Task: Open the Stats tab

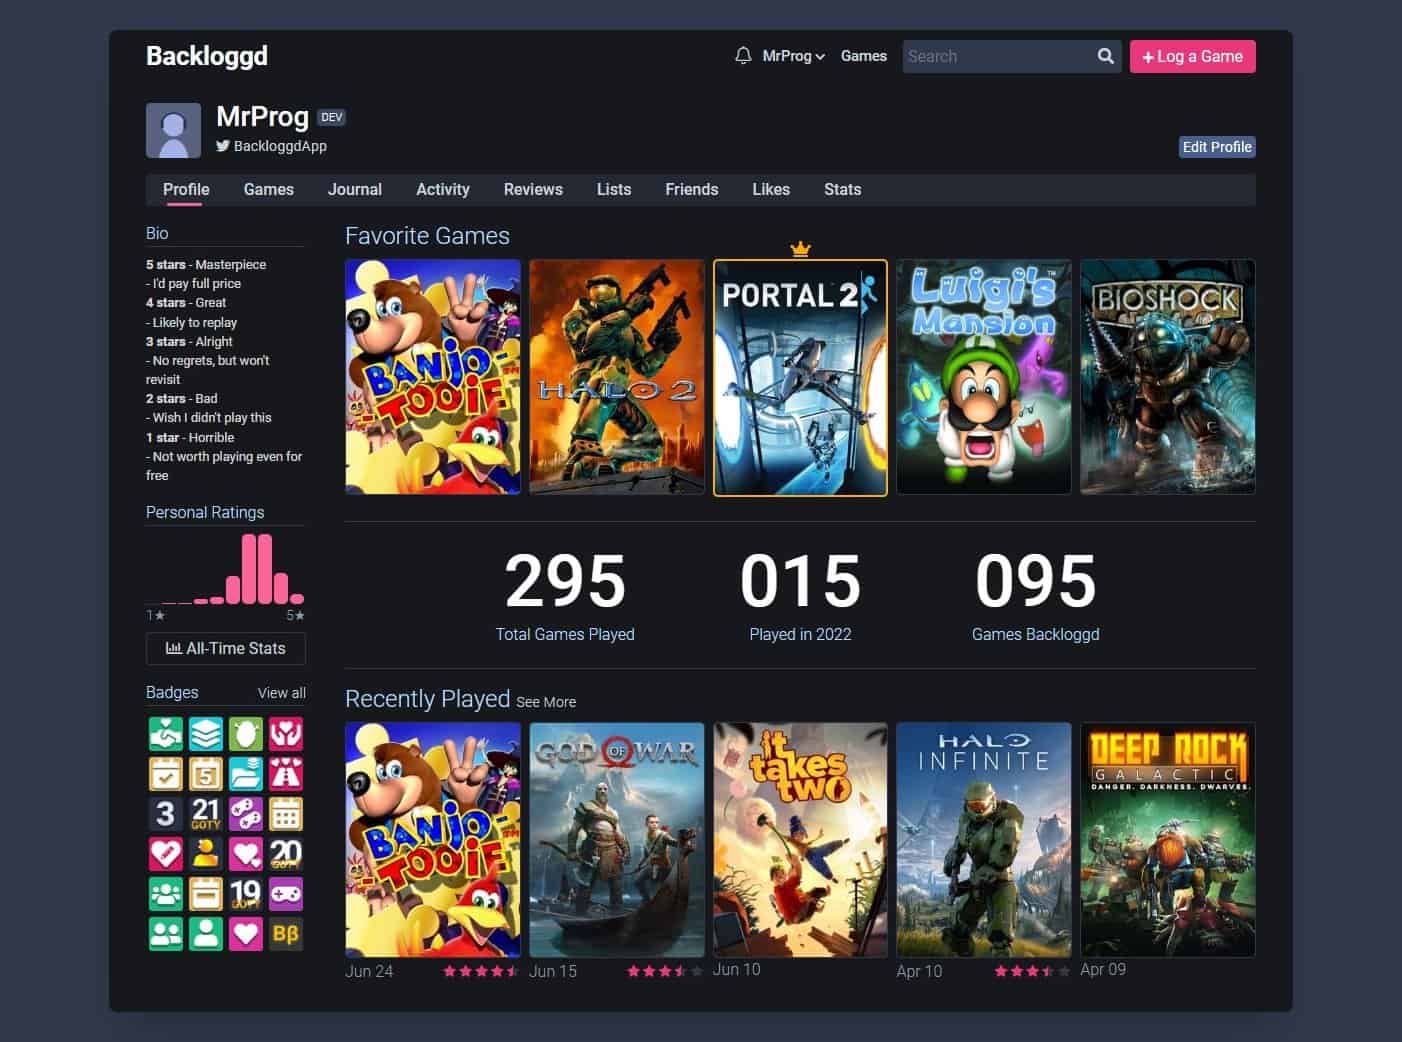Action: (x=842, y=189)
